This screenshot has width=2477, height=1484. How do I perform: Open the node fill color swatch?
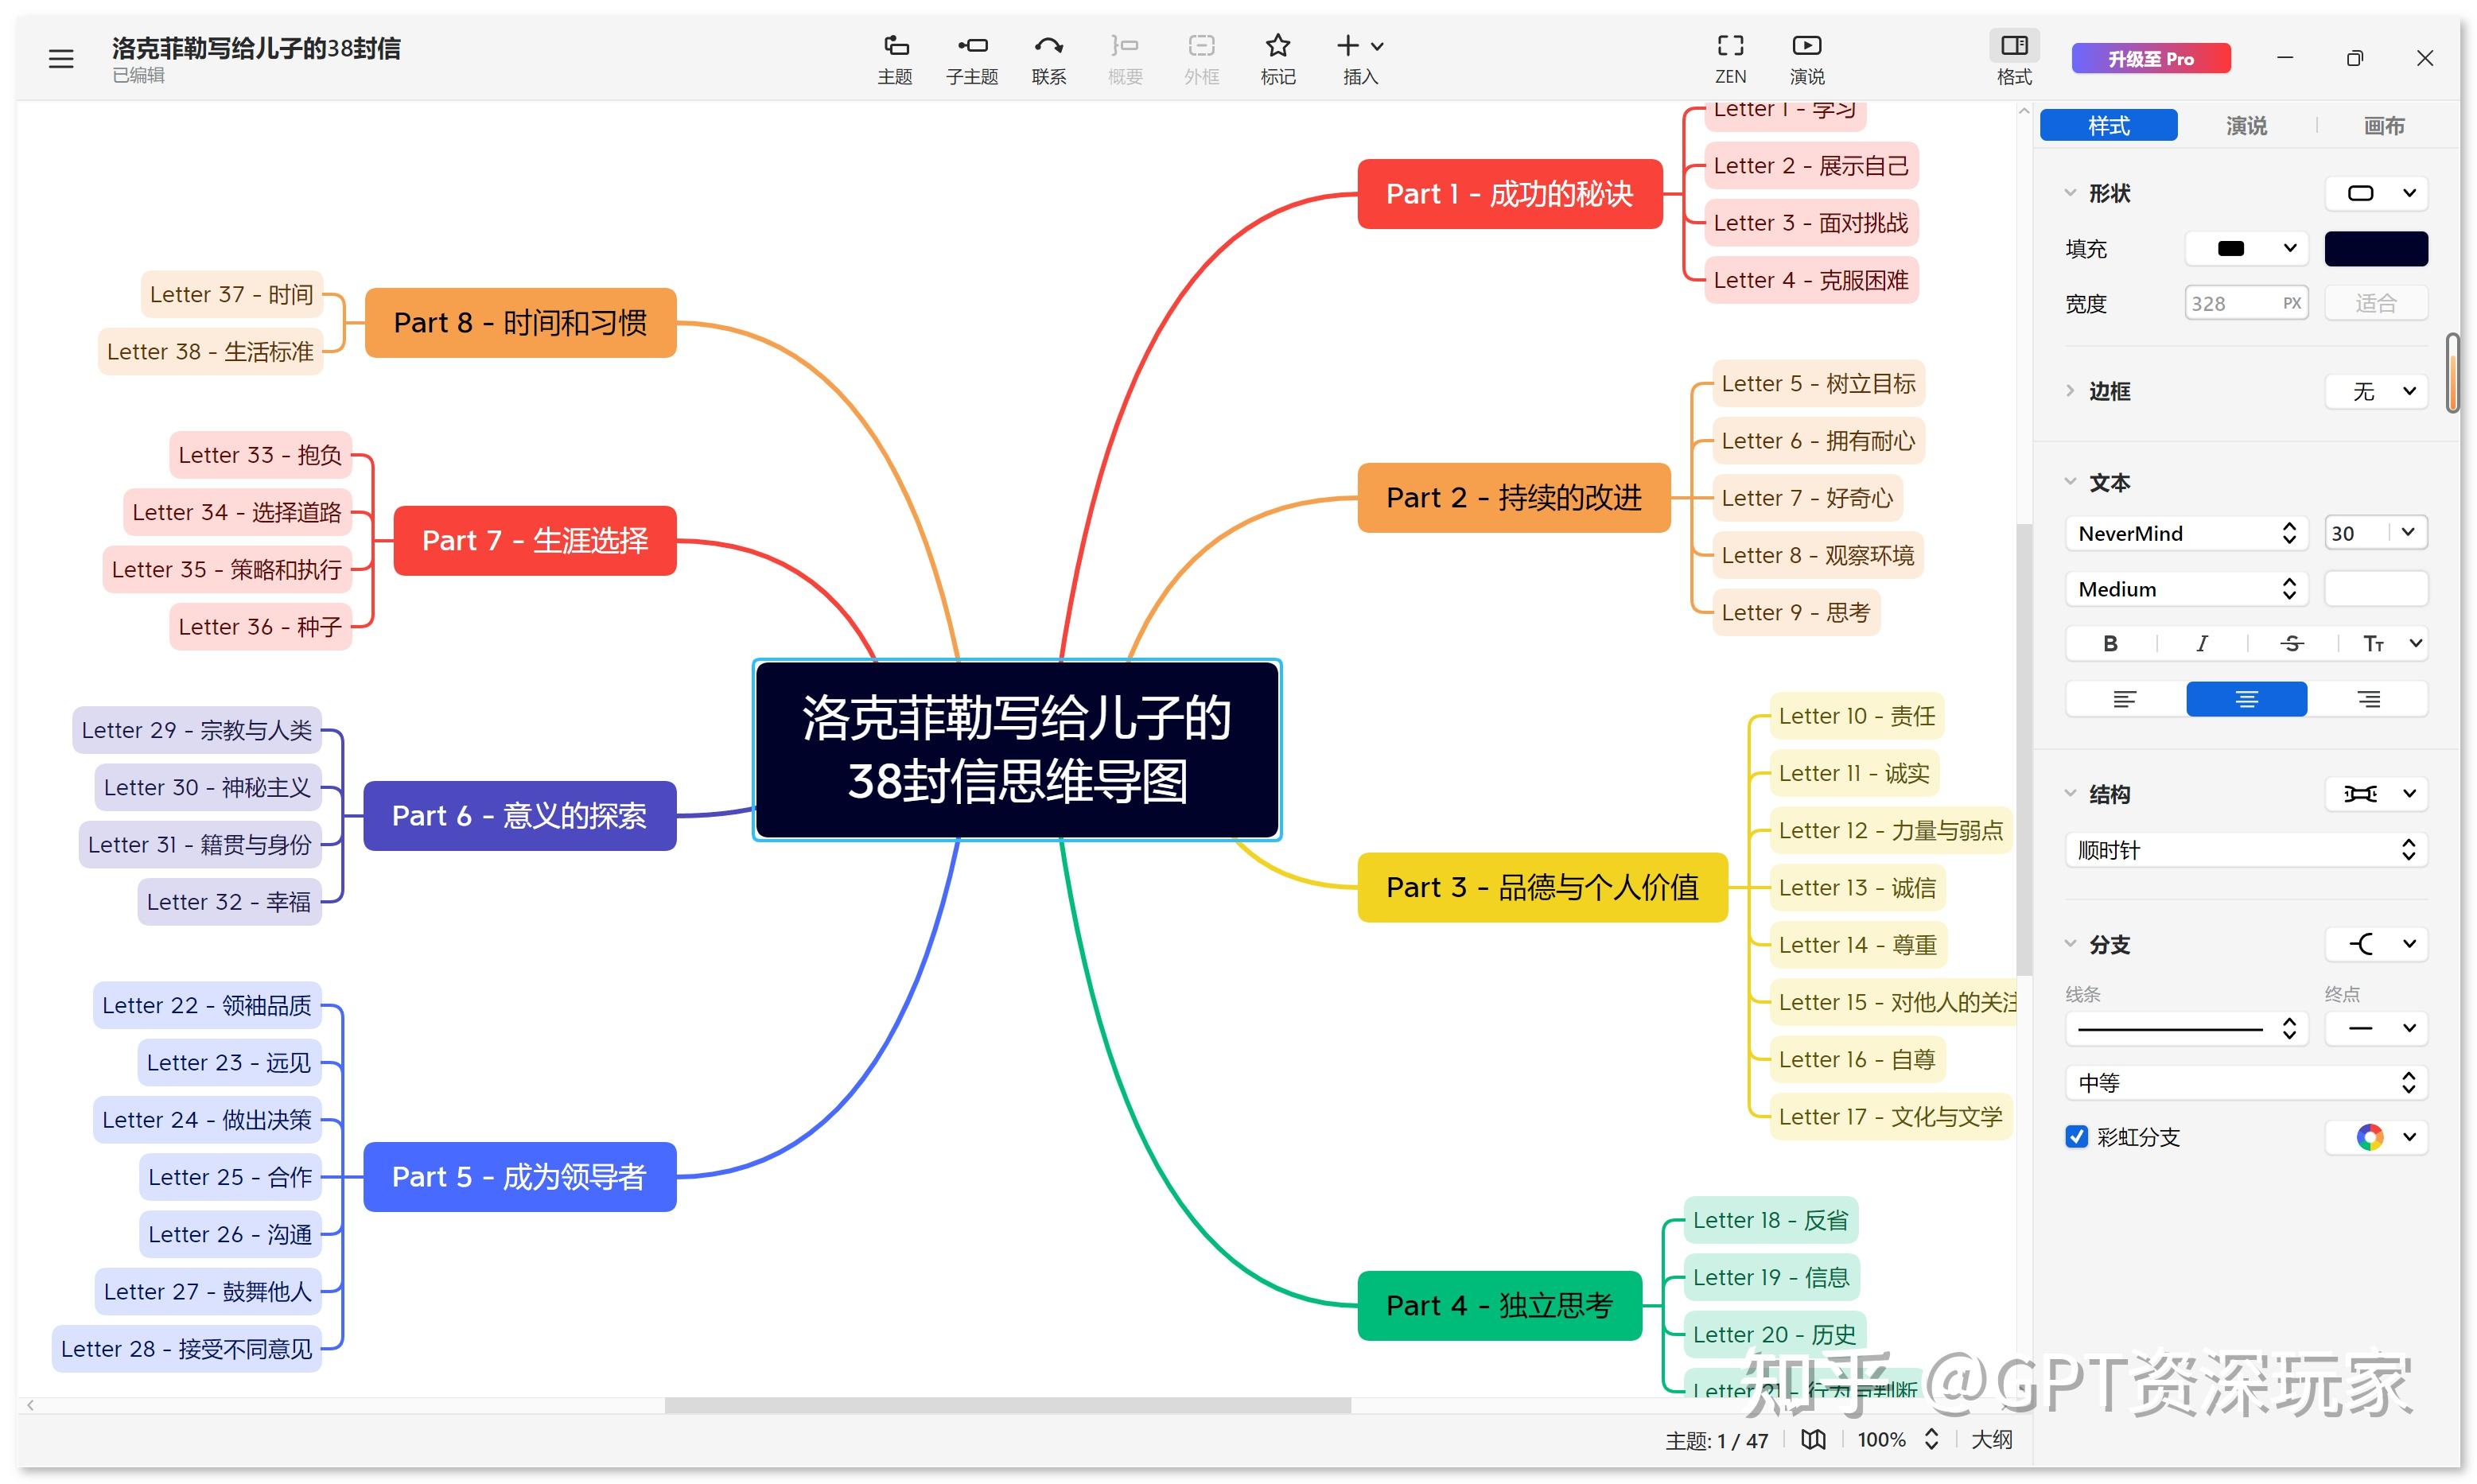pos(2377,248)
